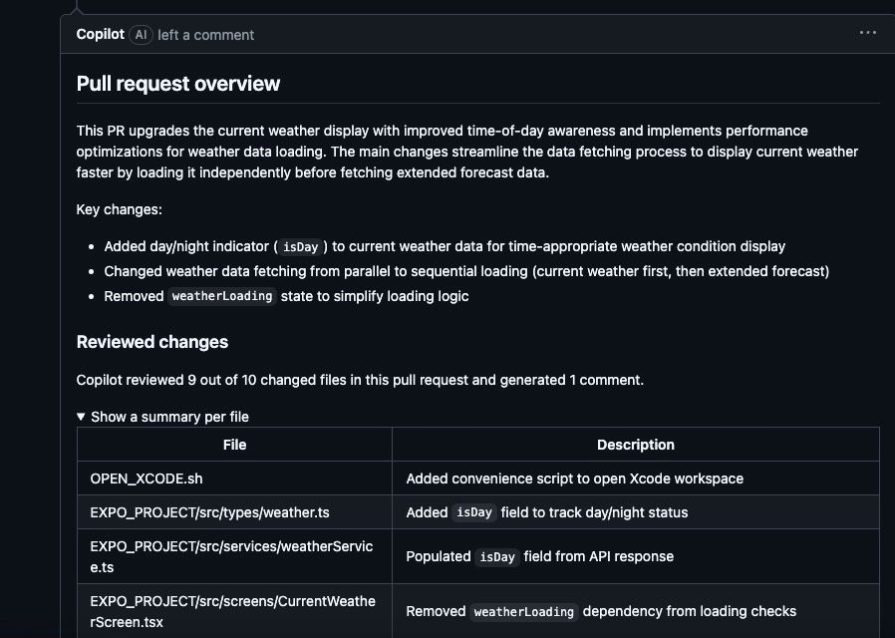Viewport: 895px width, 638px height.
Task: Open the Copilot reviewer profile link
Action: pos(99,34)
